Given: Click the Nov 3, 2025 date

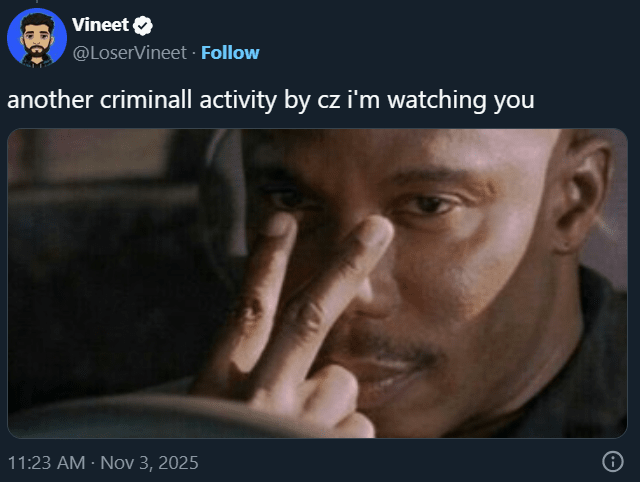Looking at the screenshot, I should pos(149,463).
